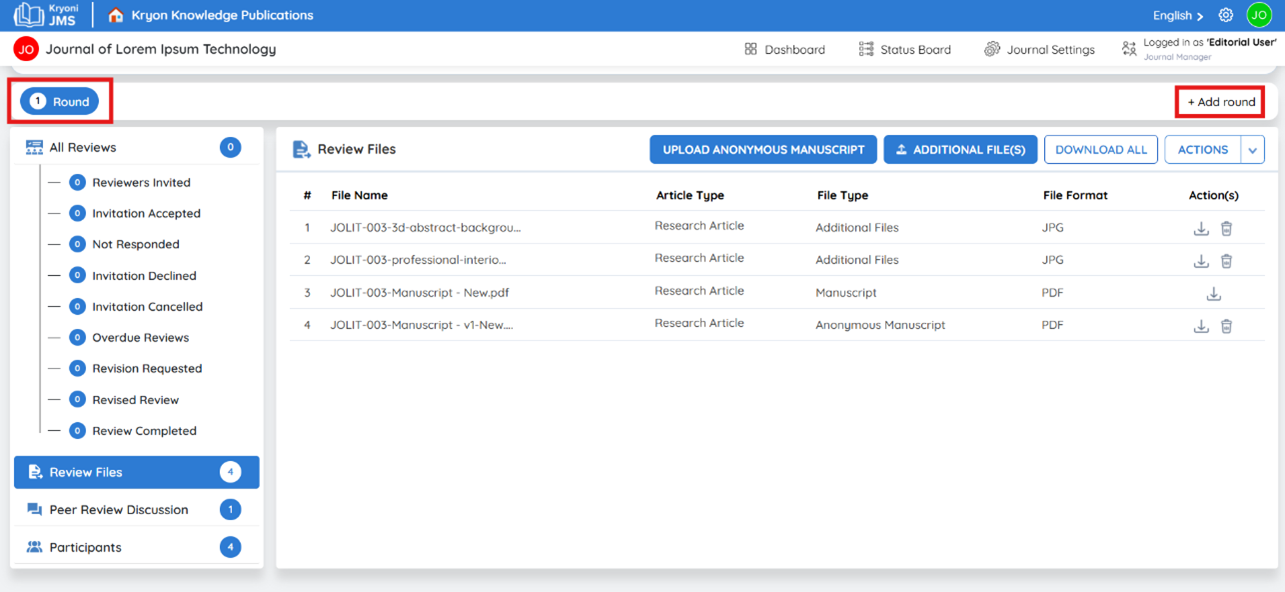Open Journal Settings

1039,49
